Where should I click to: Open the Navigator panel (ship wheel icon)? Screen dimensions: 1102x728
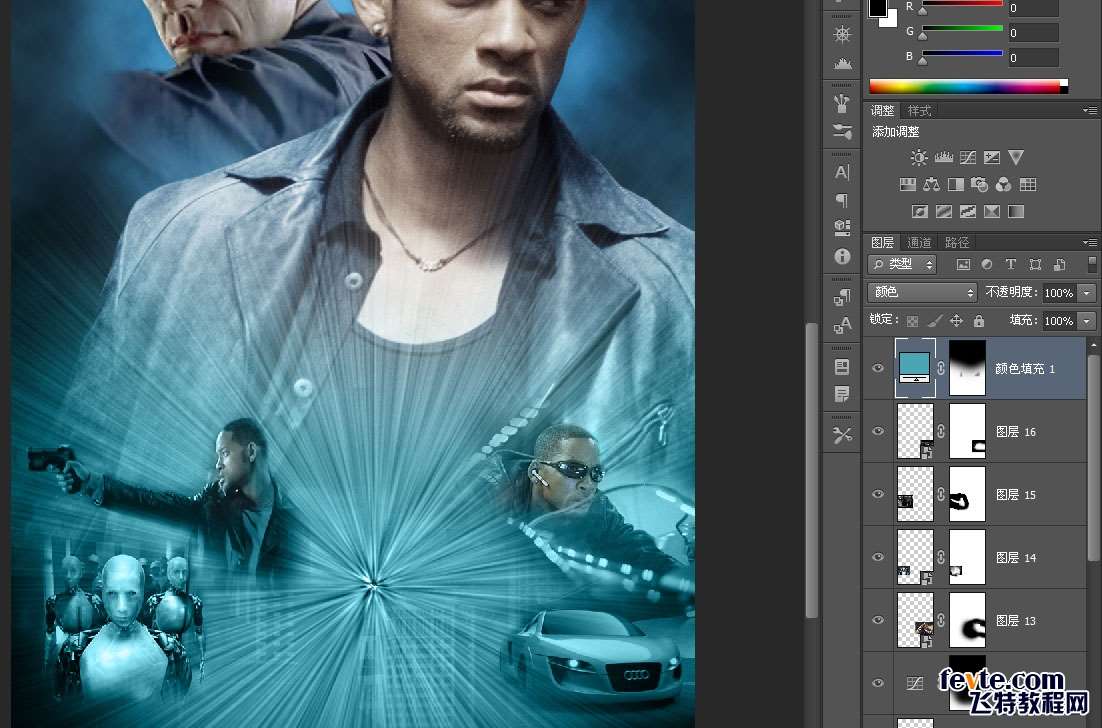click(x=842, y=34)
